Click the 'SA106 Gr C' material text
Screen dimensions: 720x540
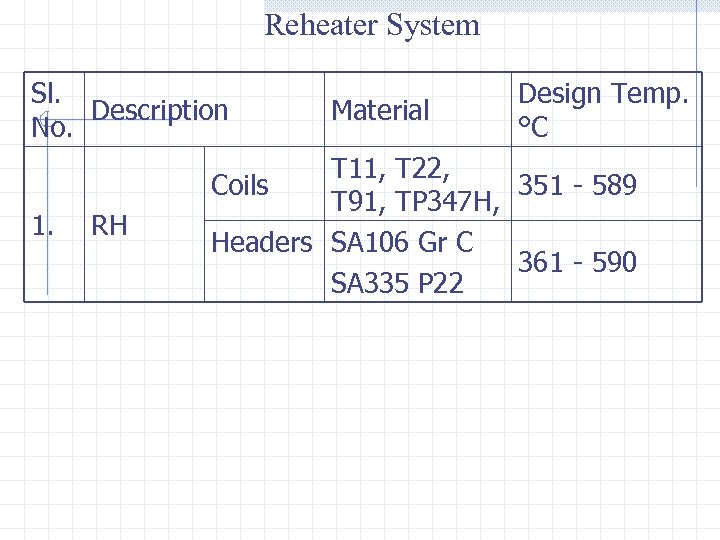tap(402, 242)
